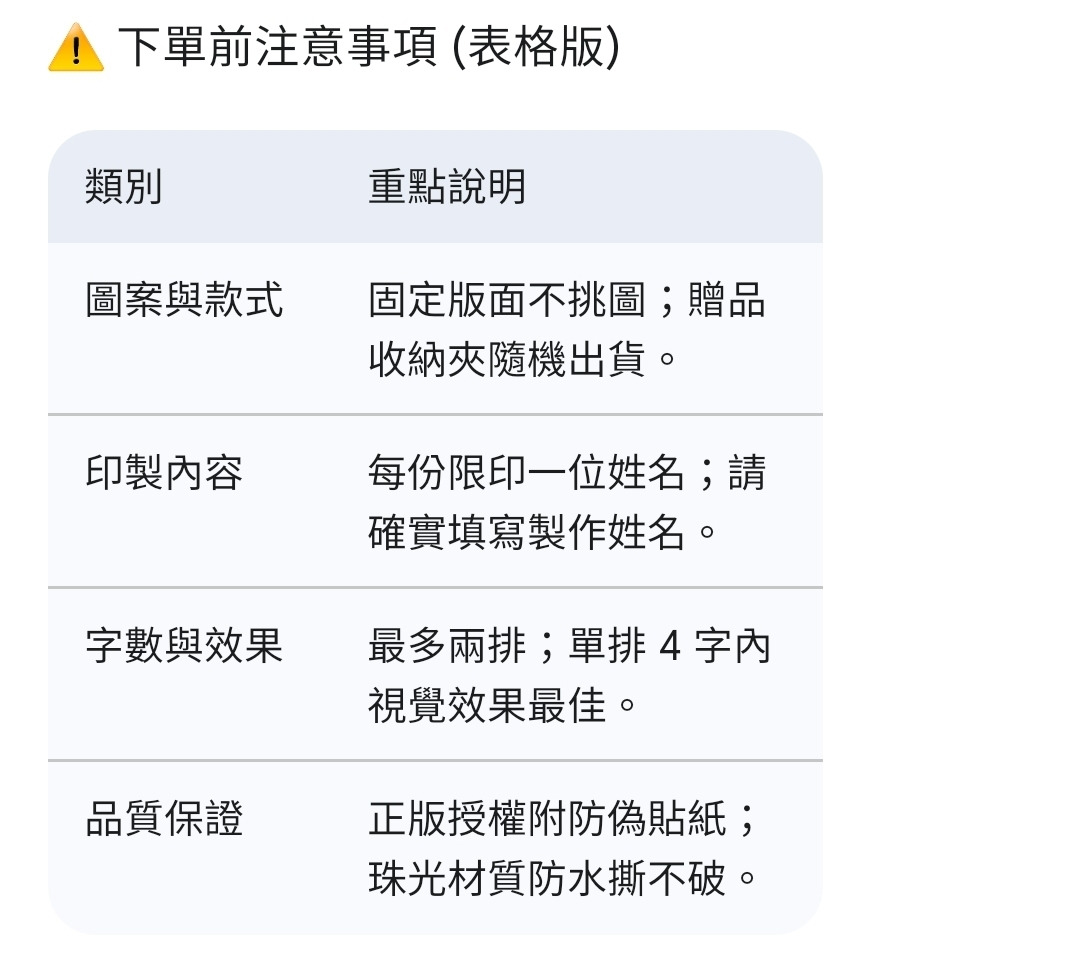Click the number 4 in the table

coord(670,648)
